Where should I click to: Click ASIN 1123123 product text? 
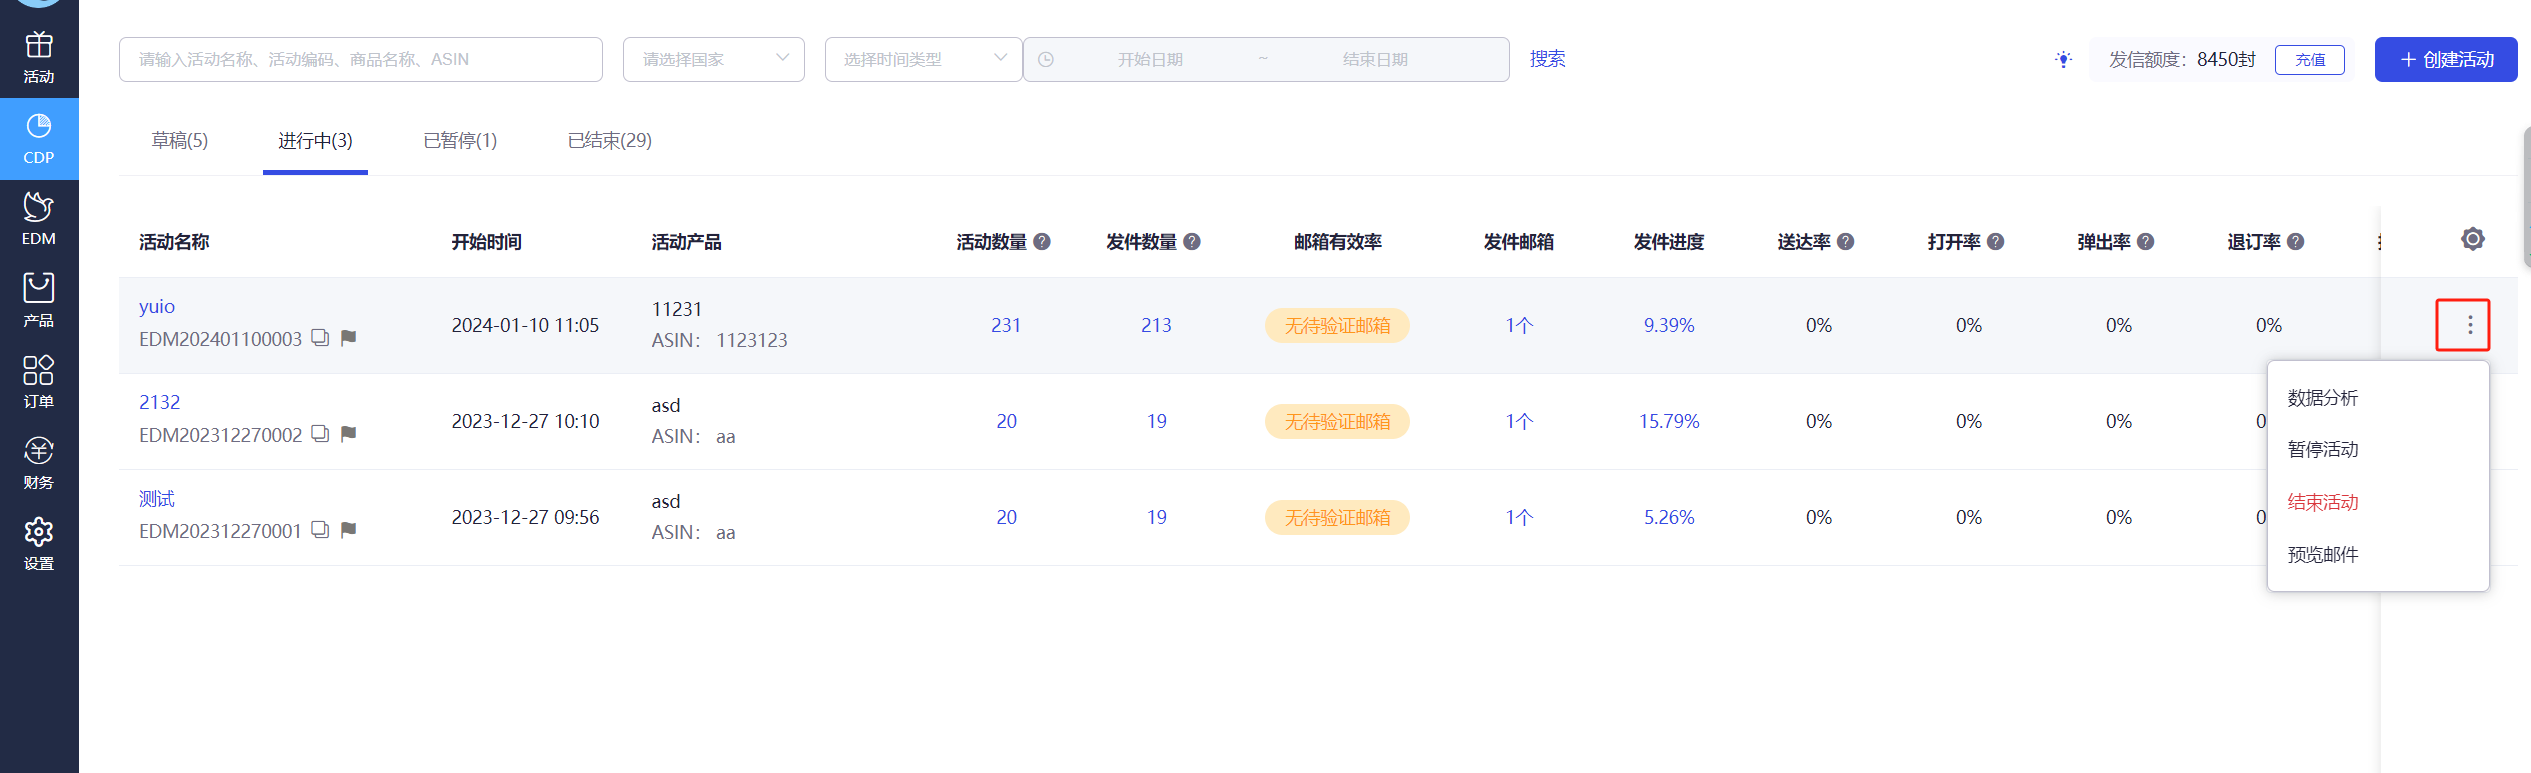click(720, 341)
